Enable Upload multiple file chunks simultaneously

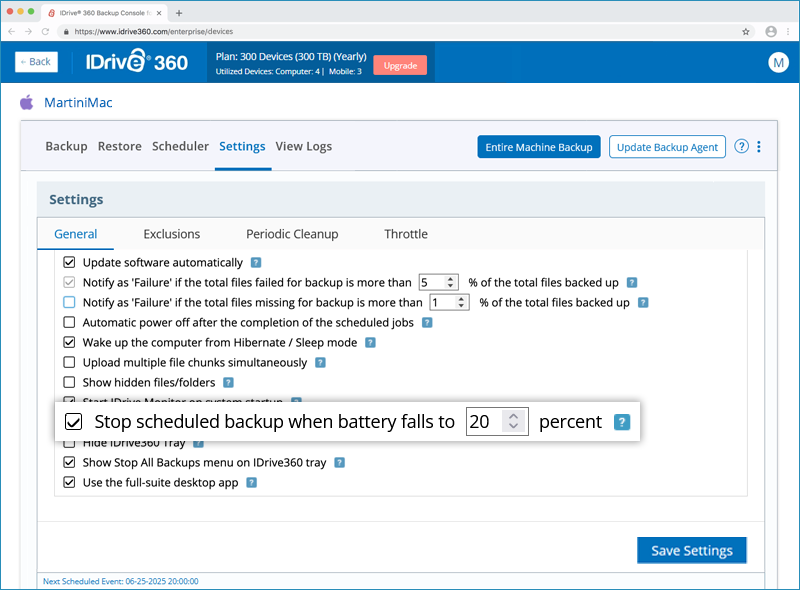[x=69, y=362]
